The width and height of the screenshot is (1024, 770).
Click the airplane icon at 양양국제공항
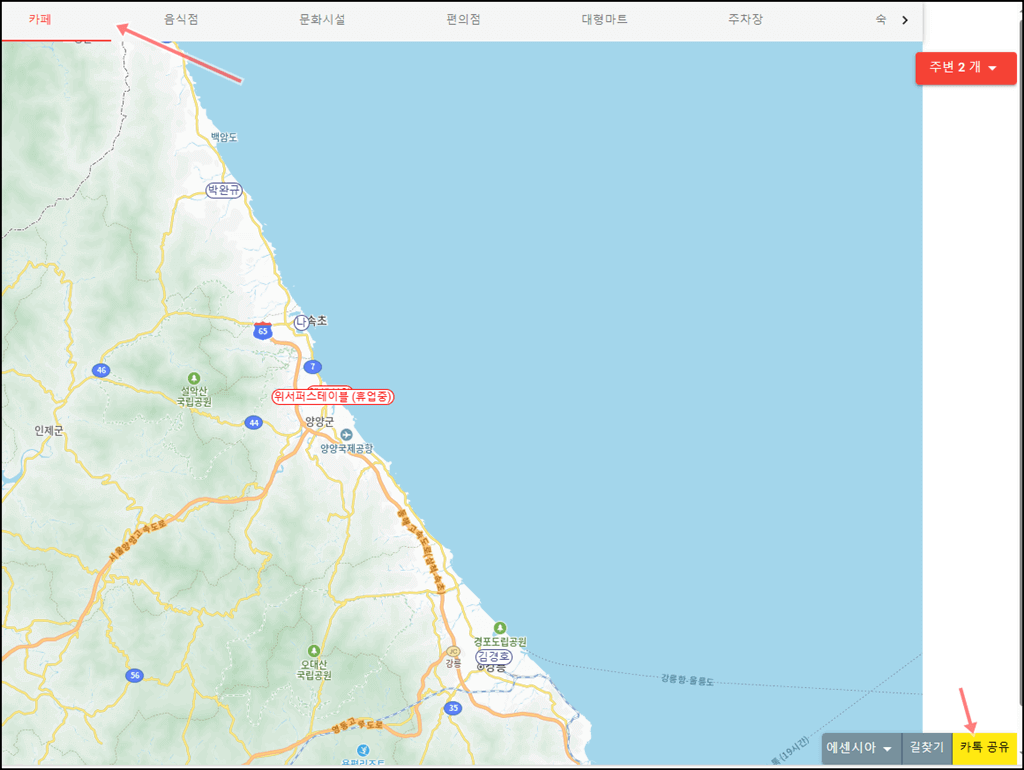(x=347, y=433)
